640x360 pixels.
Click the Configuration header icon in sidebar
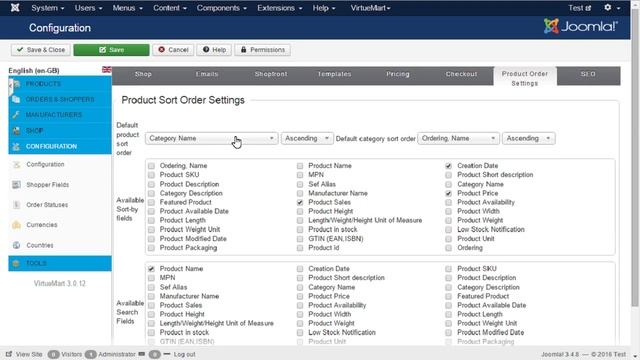(x=16, y=146)
